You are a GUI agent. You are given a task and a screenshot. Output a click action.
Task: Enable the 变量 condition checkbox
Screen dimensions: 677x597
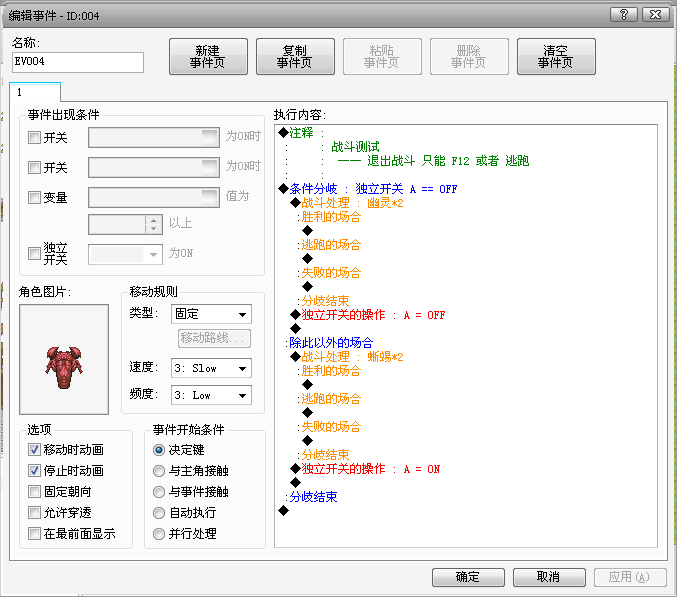(34, 198)
